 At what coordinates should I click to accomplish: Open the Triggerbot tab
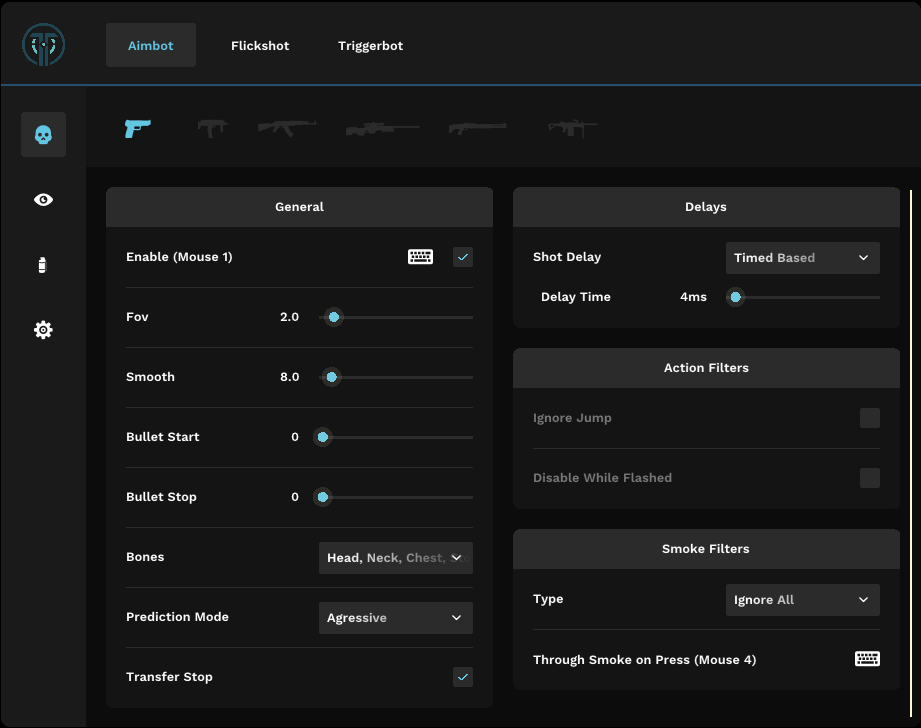[x=370, y=46]
